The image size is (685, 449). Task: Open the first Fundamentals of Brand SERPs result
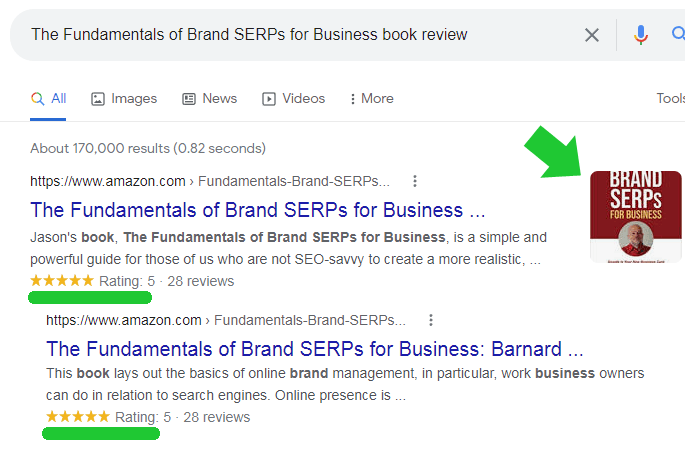pyautogui.click(x=258, y=210)
